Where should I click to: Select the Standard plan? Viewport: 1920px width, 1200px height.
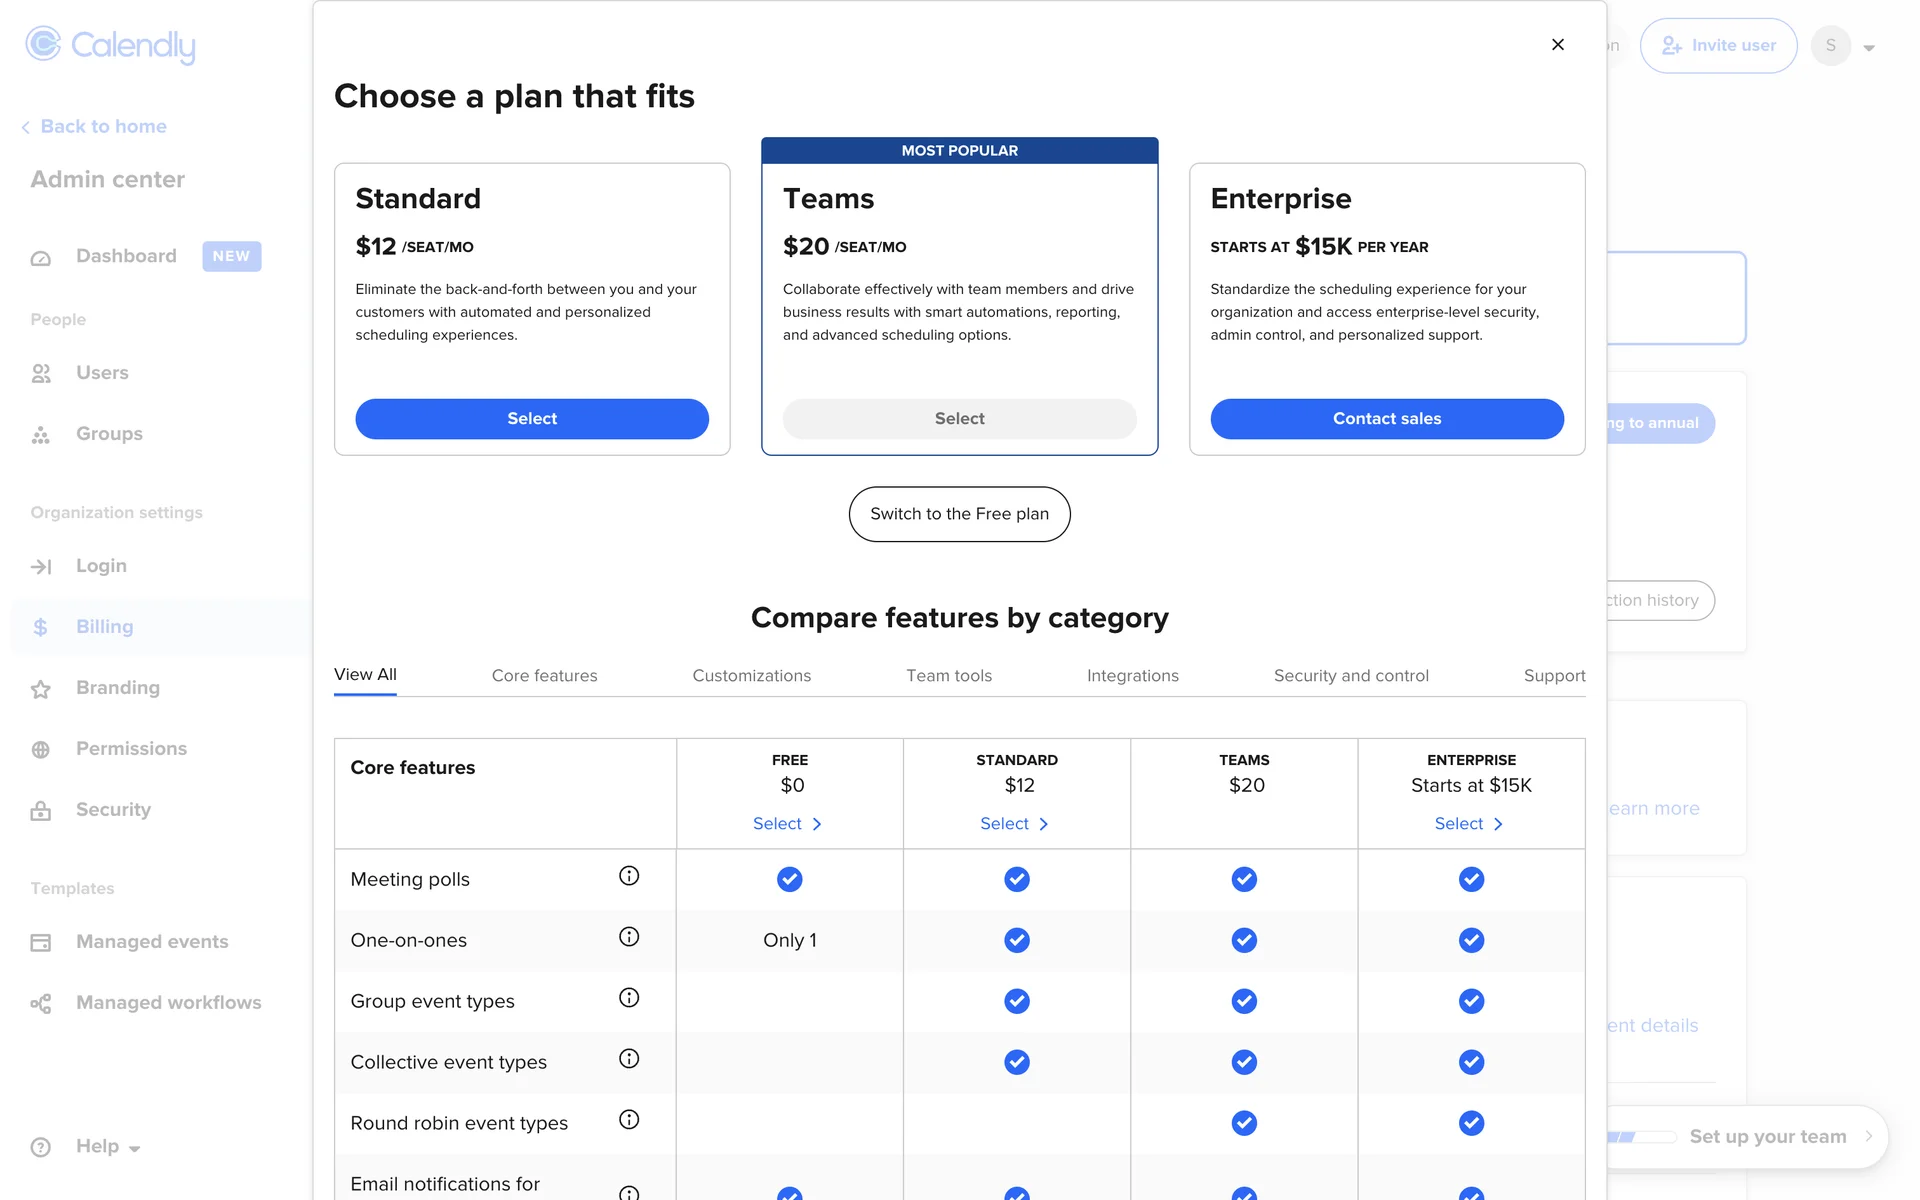tap(532, 419)
